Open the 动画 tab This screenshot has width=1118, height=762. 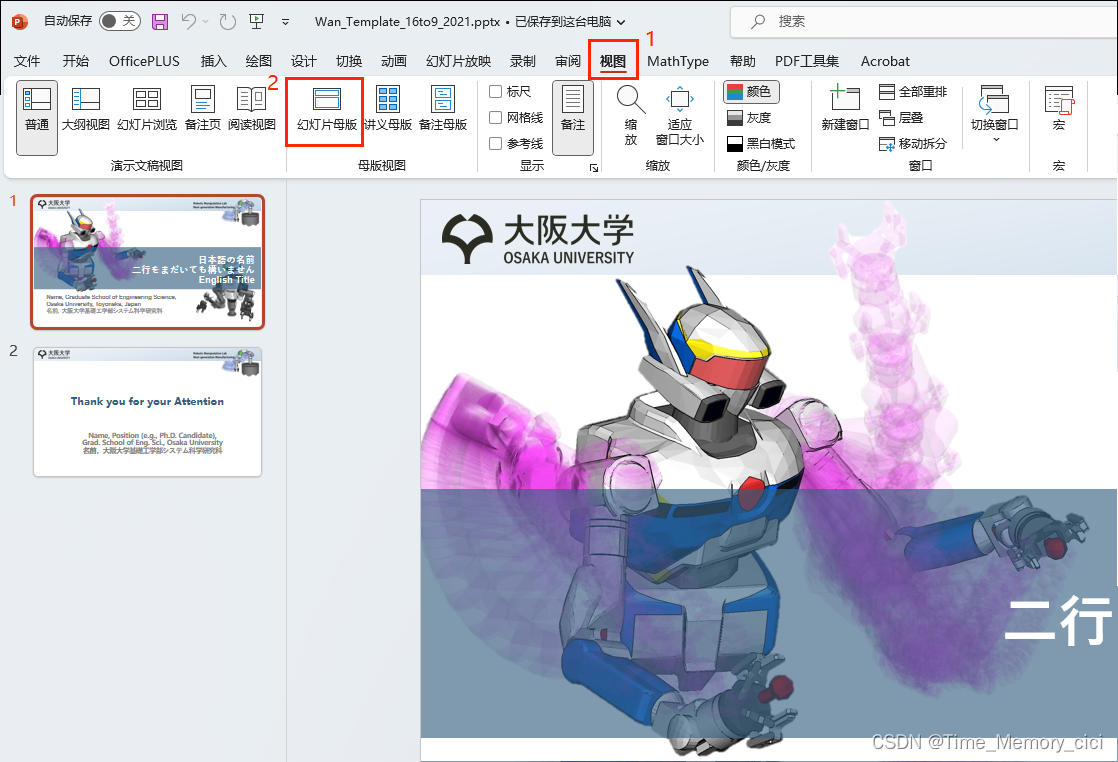pyautogui.click(x=394, y=61)
